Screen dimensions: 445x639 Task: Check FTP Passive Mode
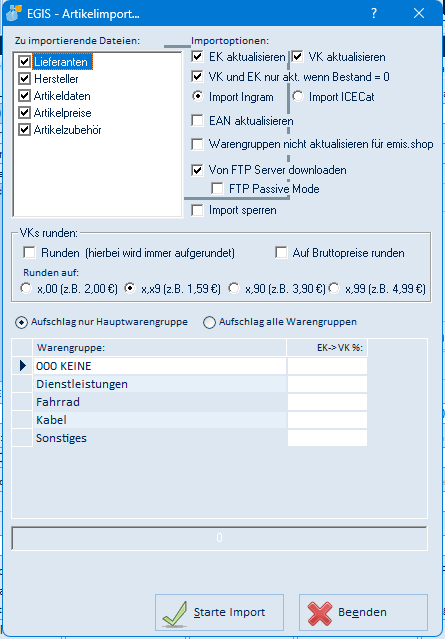point(217,189)
